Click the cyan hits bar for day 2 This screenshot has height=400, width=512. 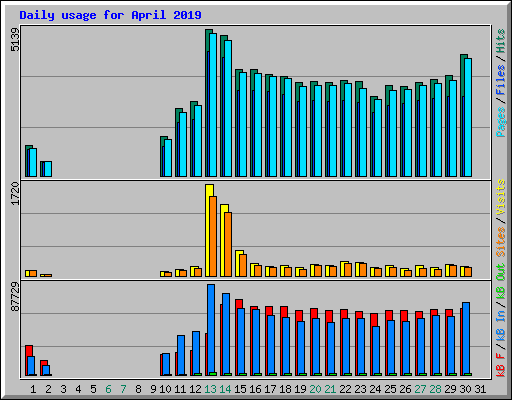(x=48, y=169)
